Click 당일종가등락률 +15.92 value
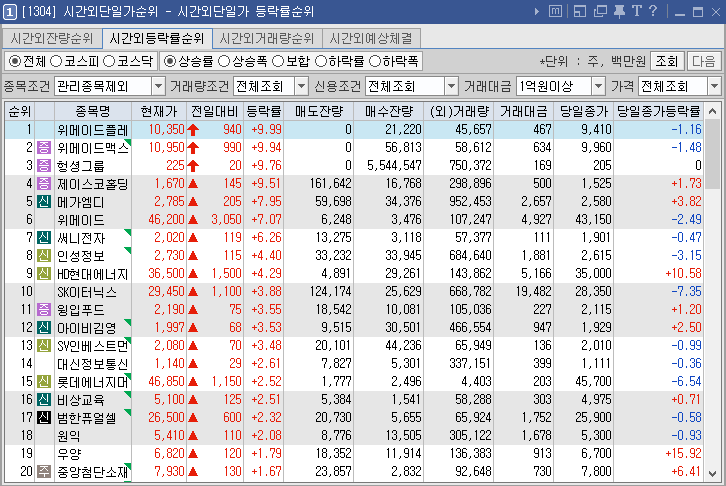 click(683, 454)
